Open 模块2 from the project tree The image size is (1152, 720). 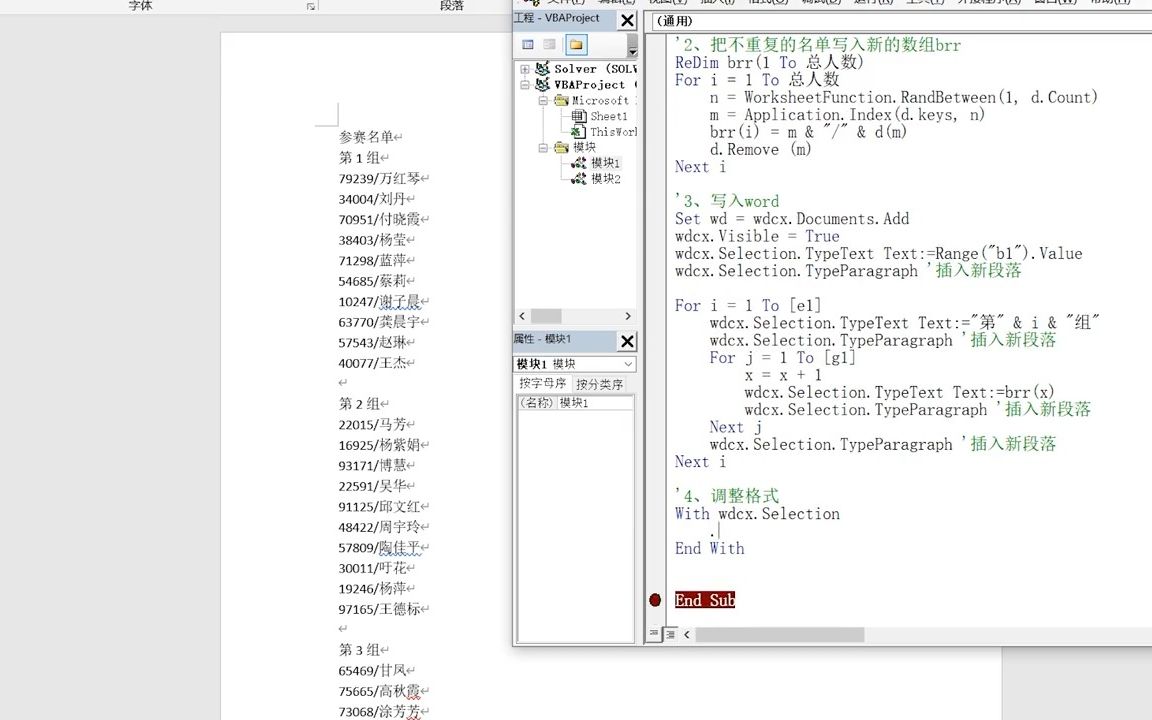pyautogui.click(x=604, y=178)
